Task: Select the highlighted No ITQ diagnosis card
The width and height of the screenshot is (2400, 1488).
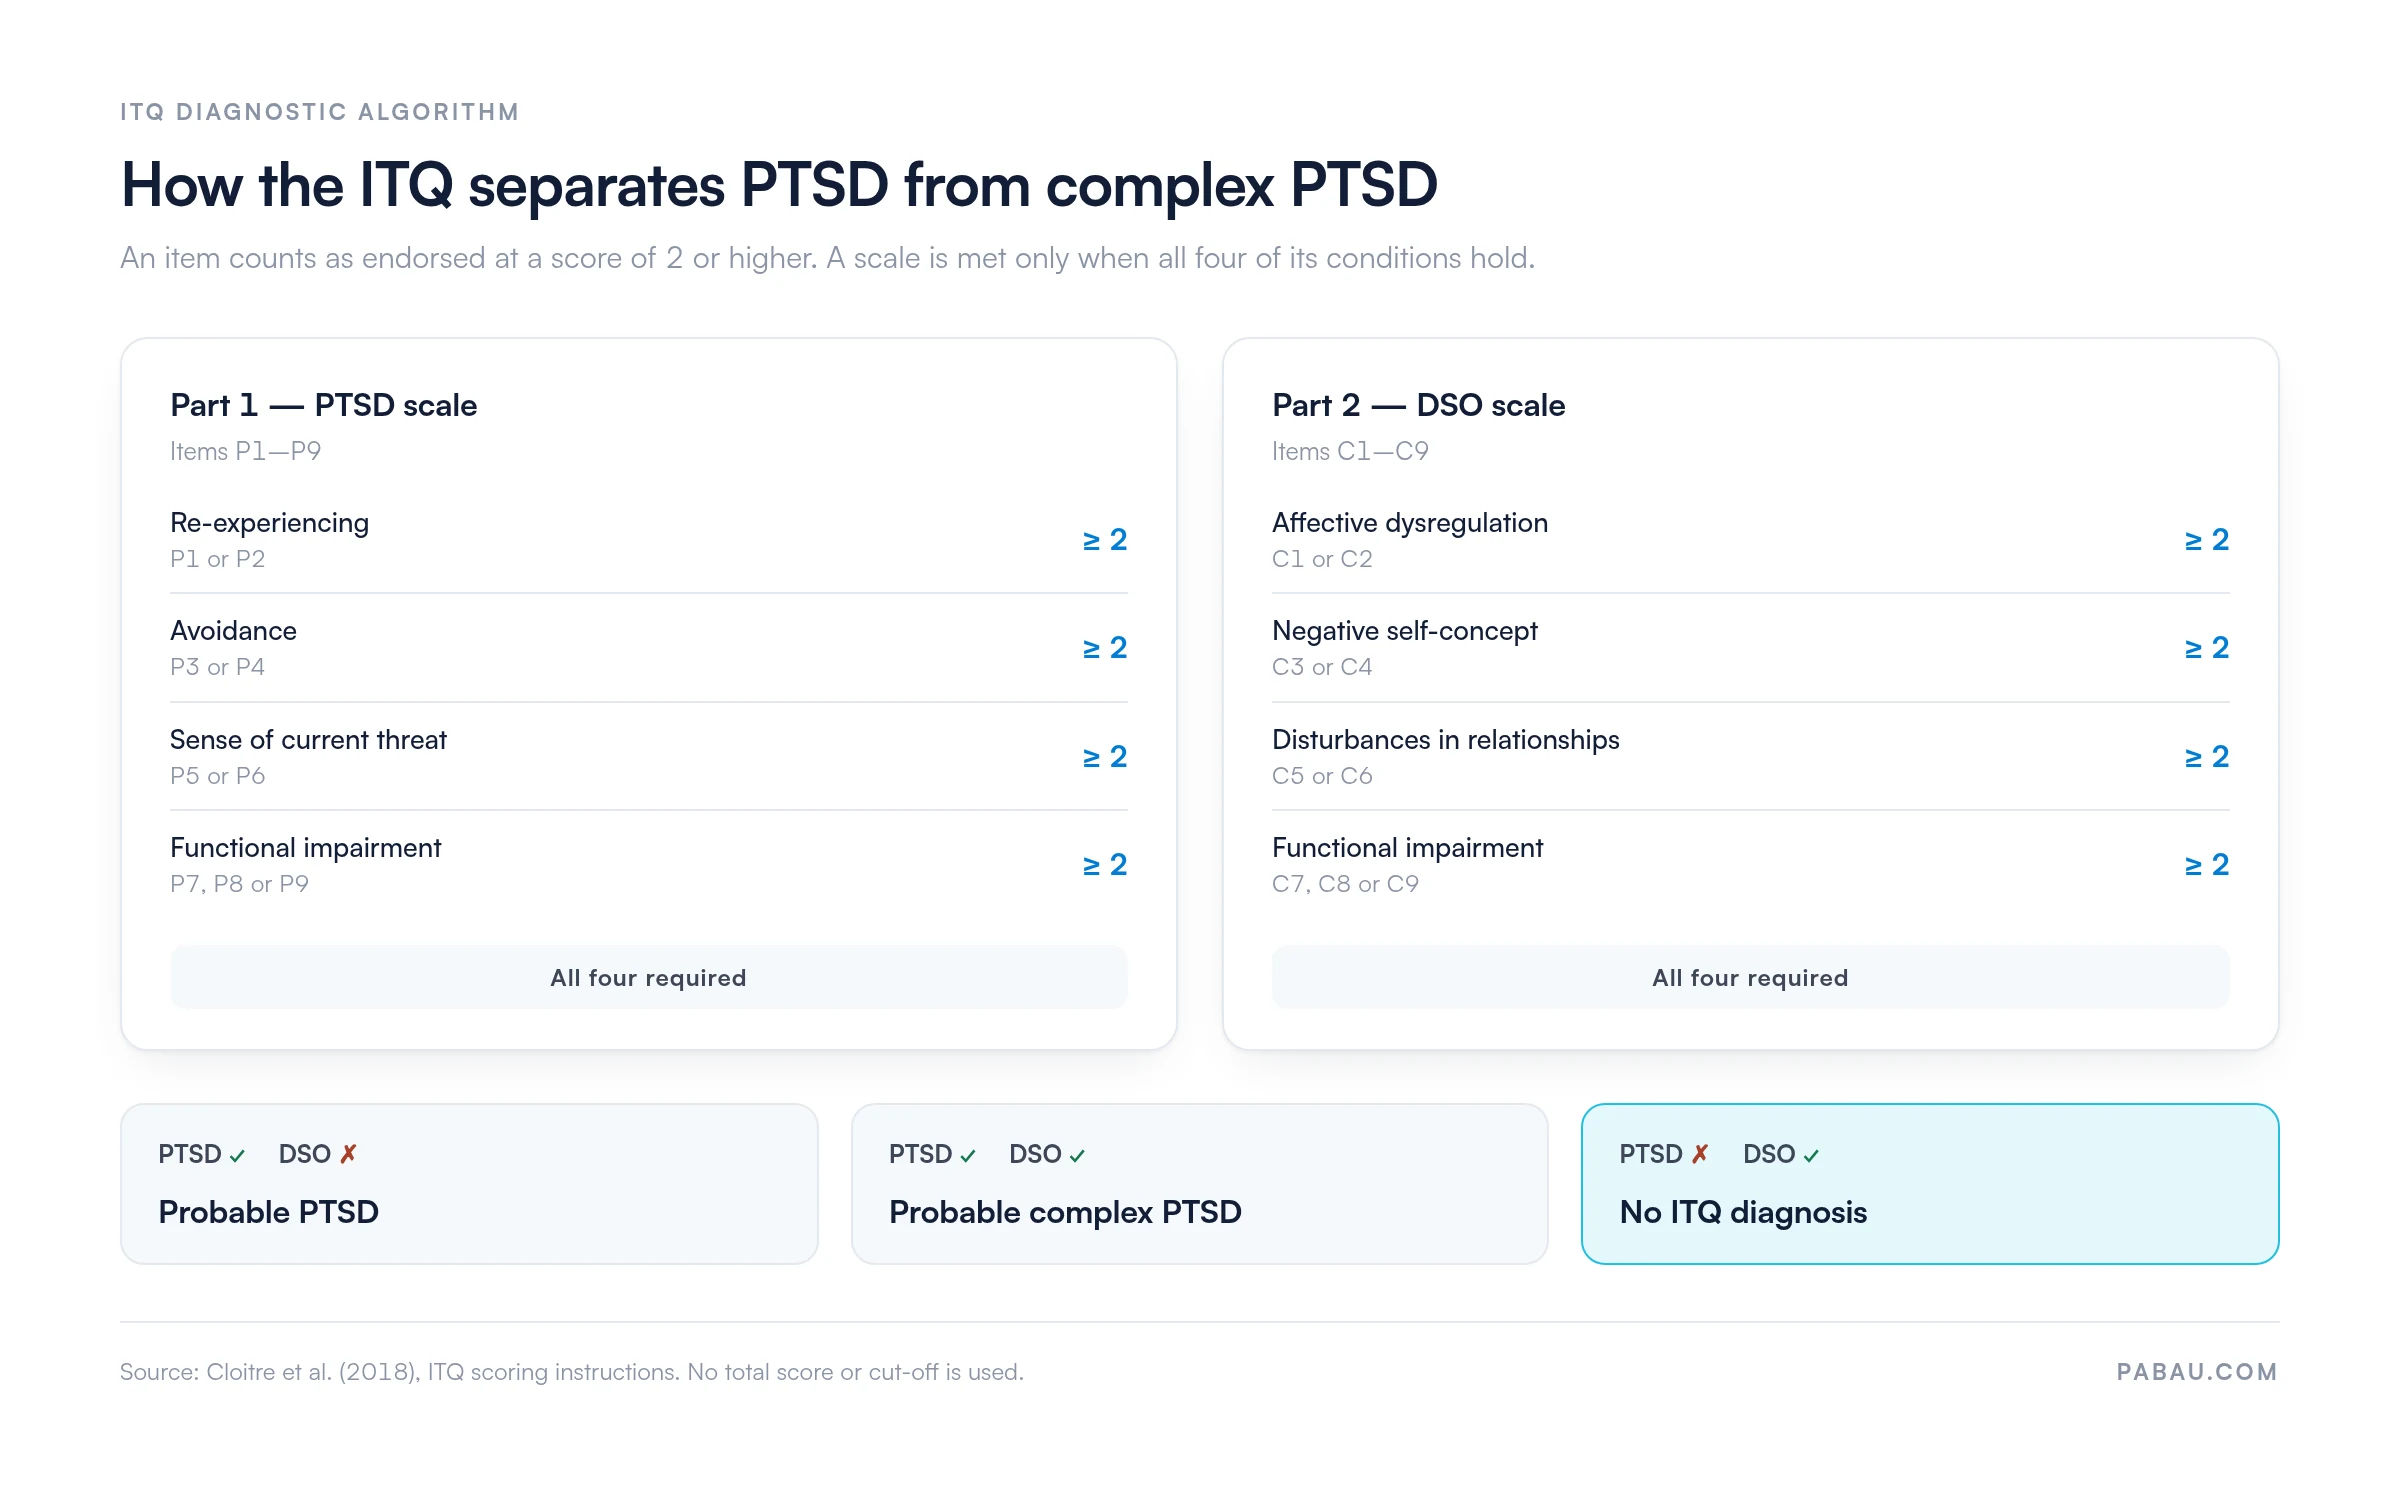Action: (1930, 1184)
